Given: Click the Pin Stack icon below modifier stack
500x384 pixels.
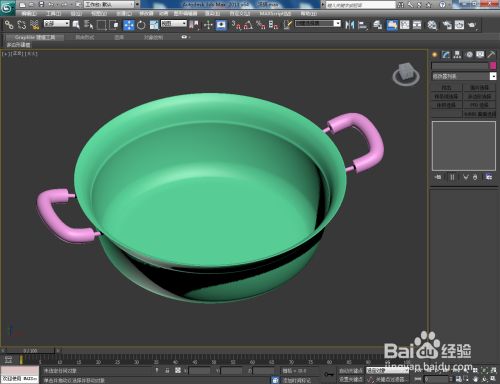Looking at the screenshot, I should 438,177.
